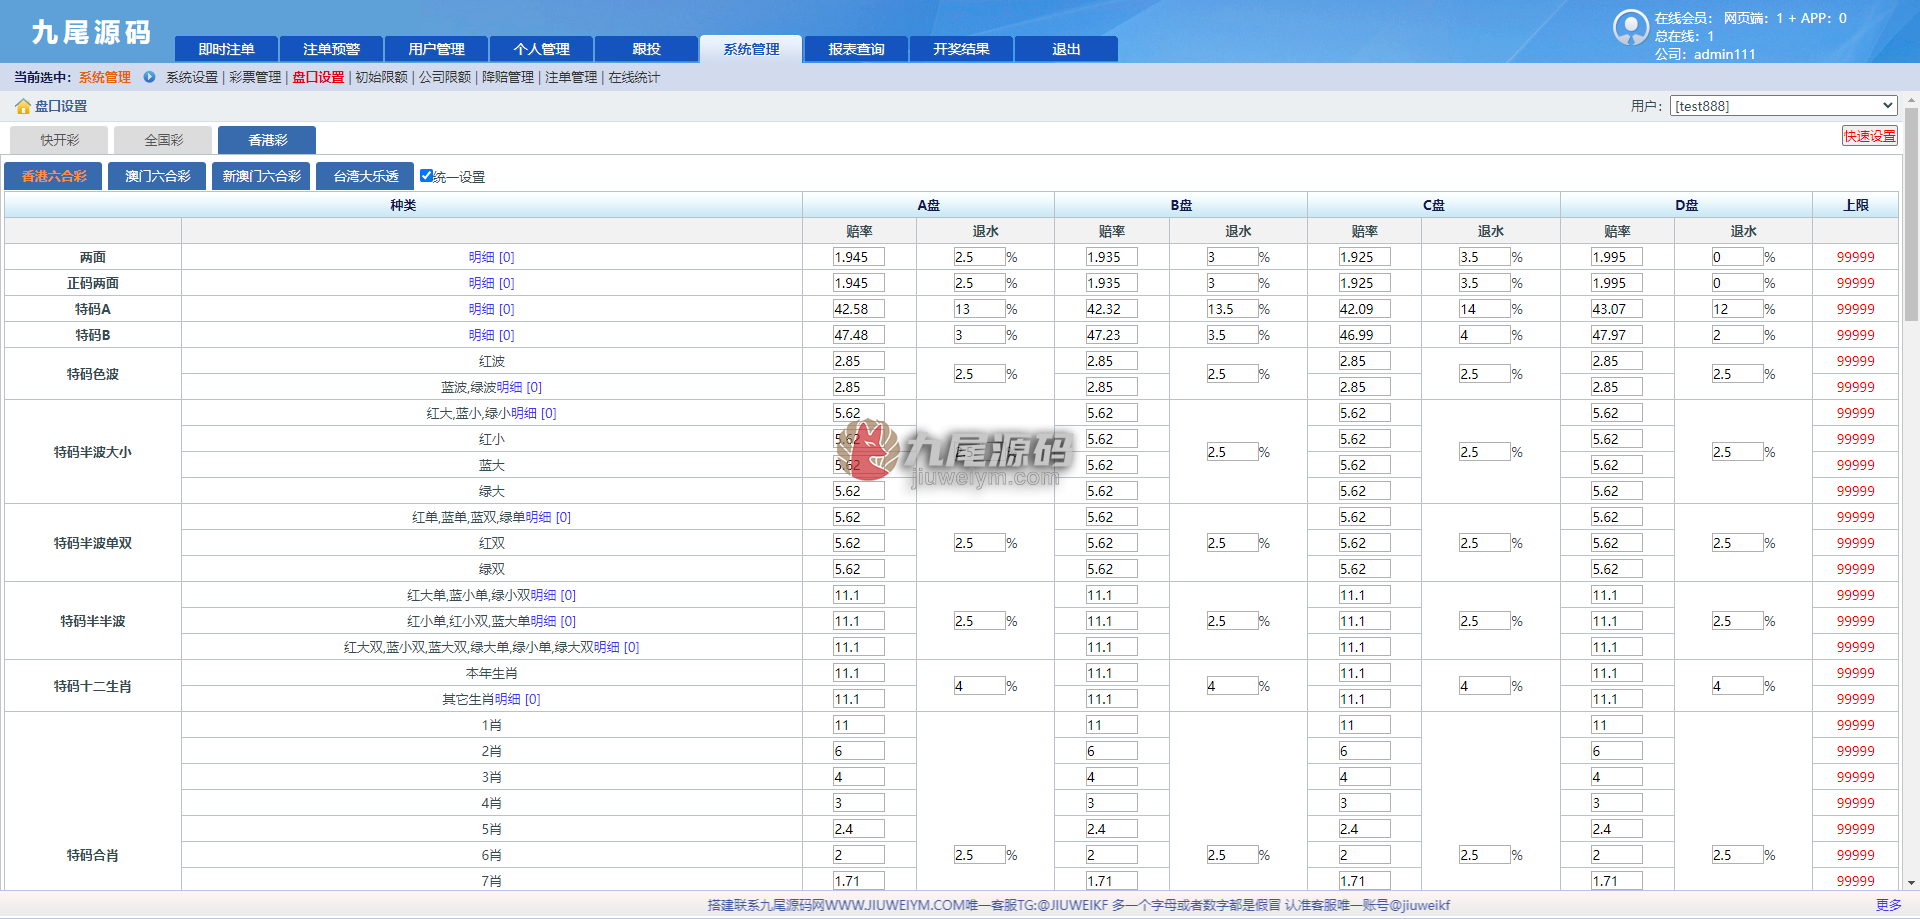The image size is (1920, 919).
Task: Click the 初始限额 submenu link
Action: [x=381, y=77]
